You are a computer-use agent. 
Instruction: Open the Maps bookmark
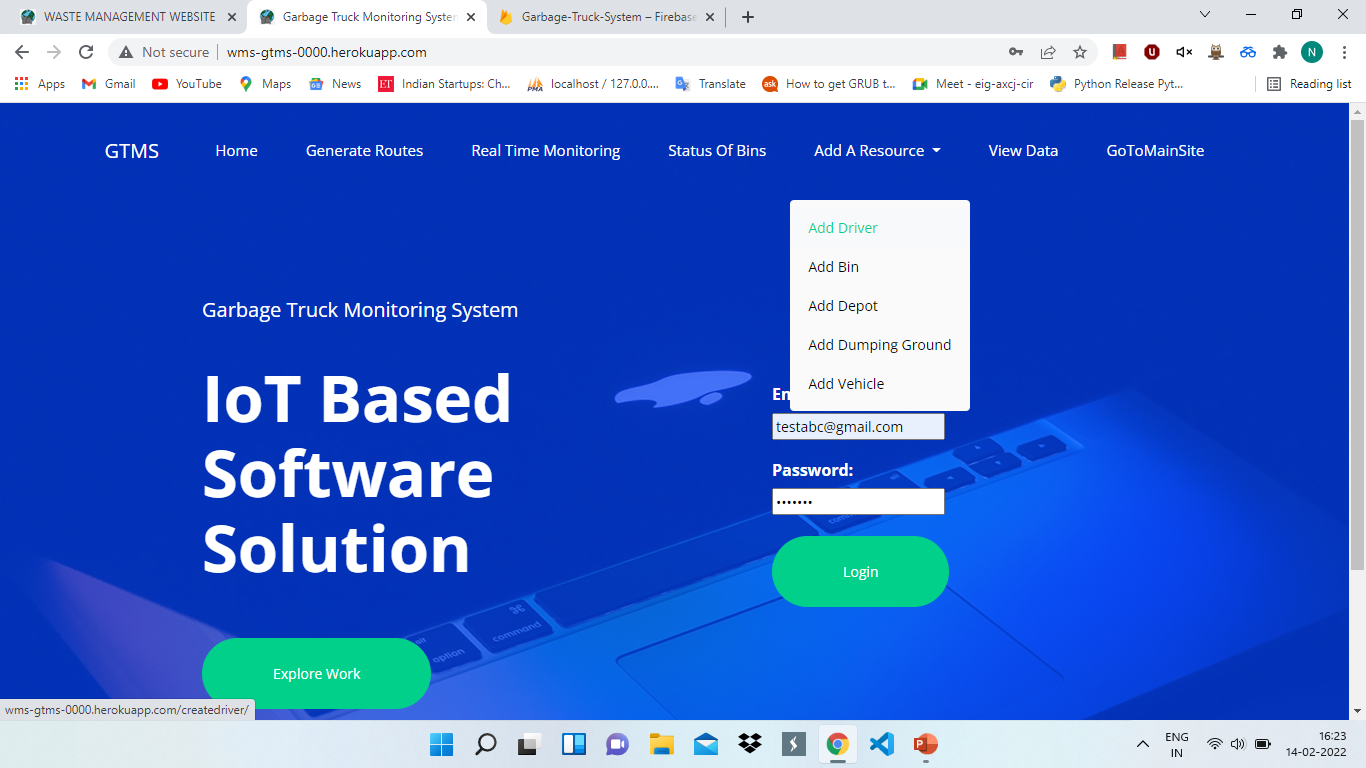point(265,84)
